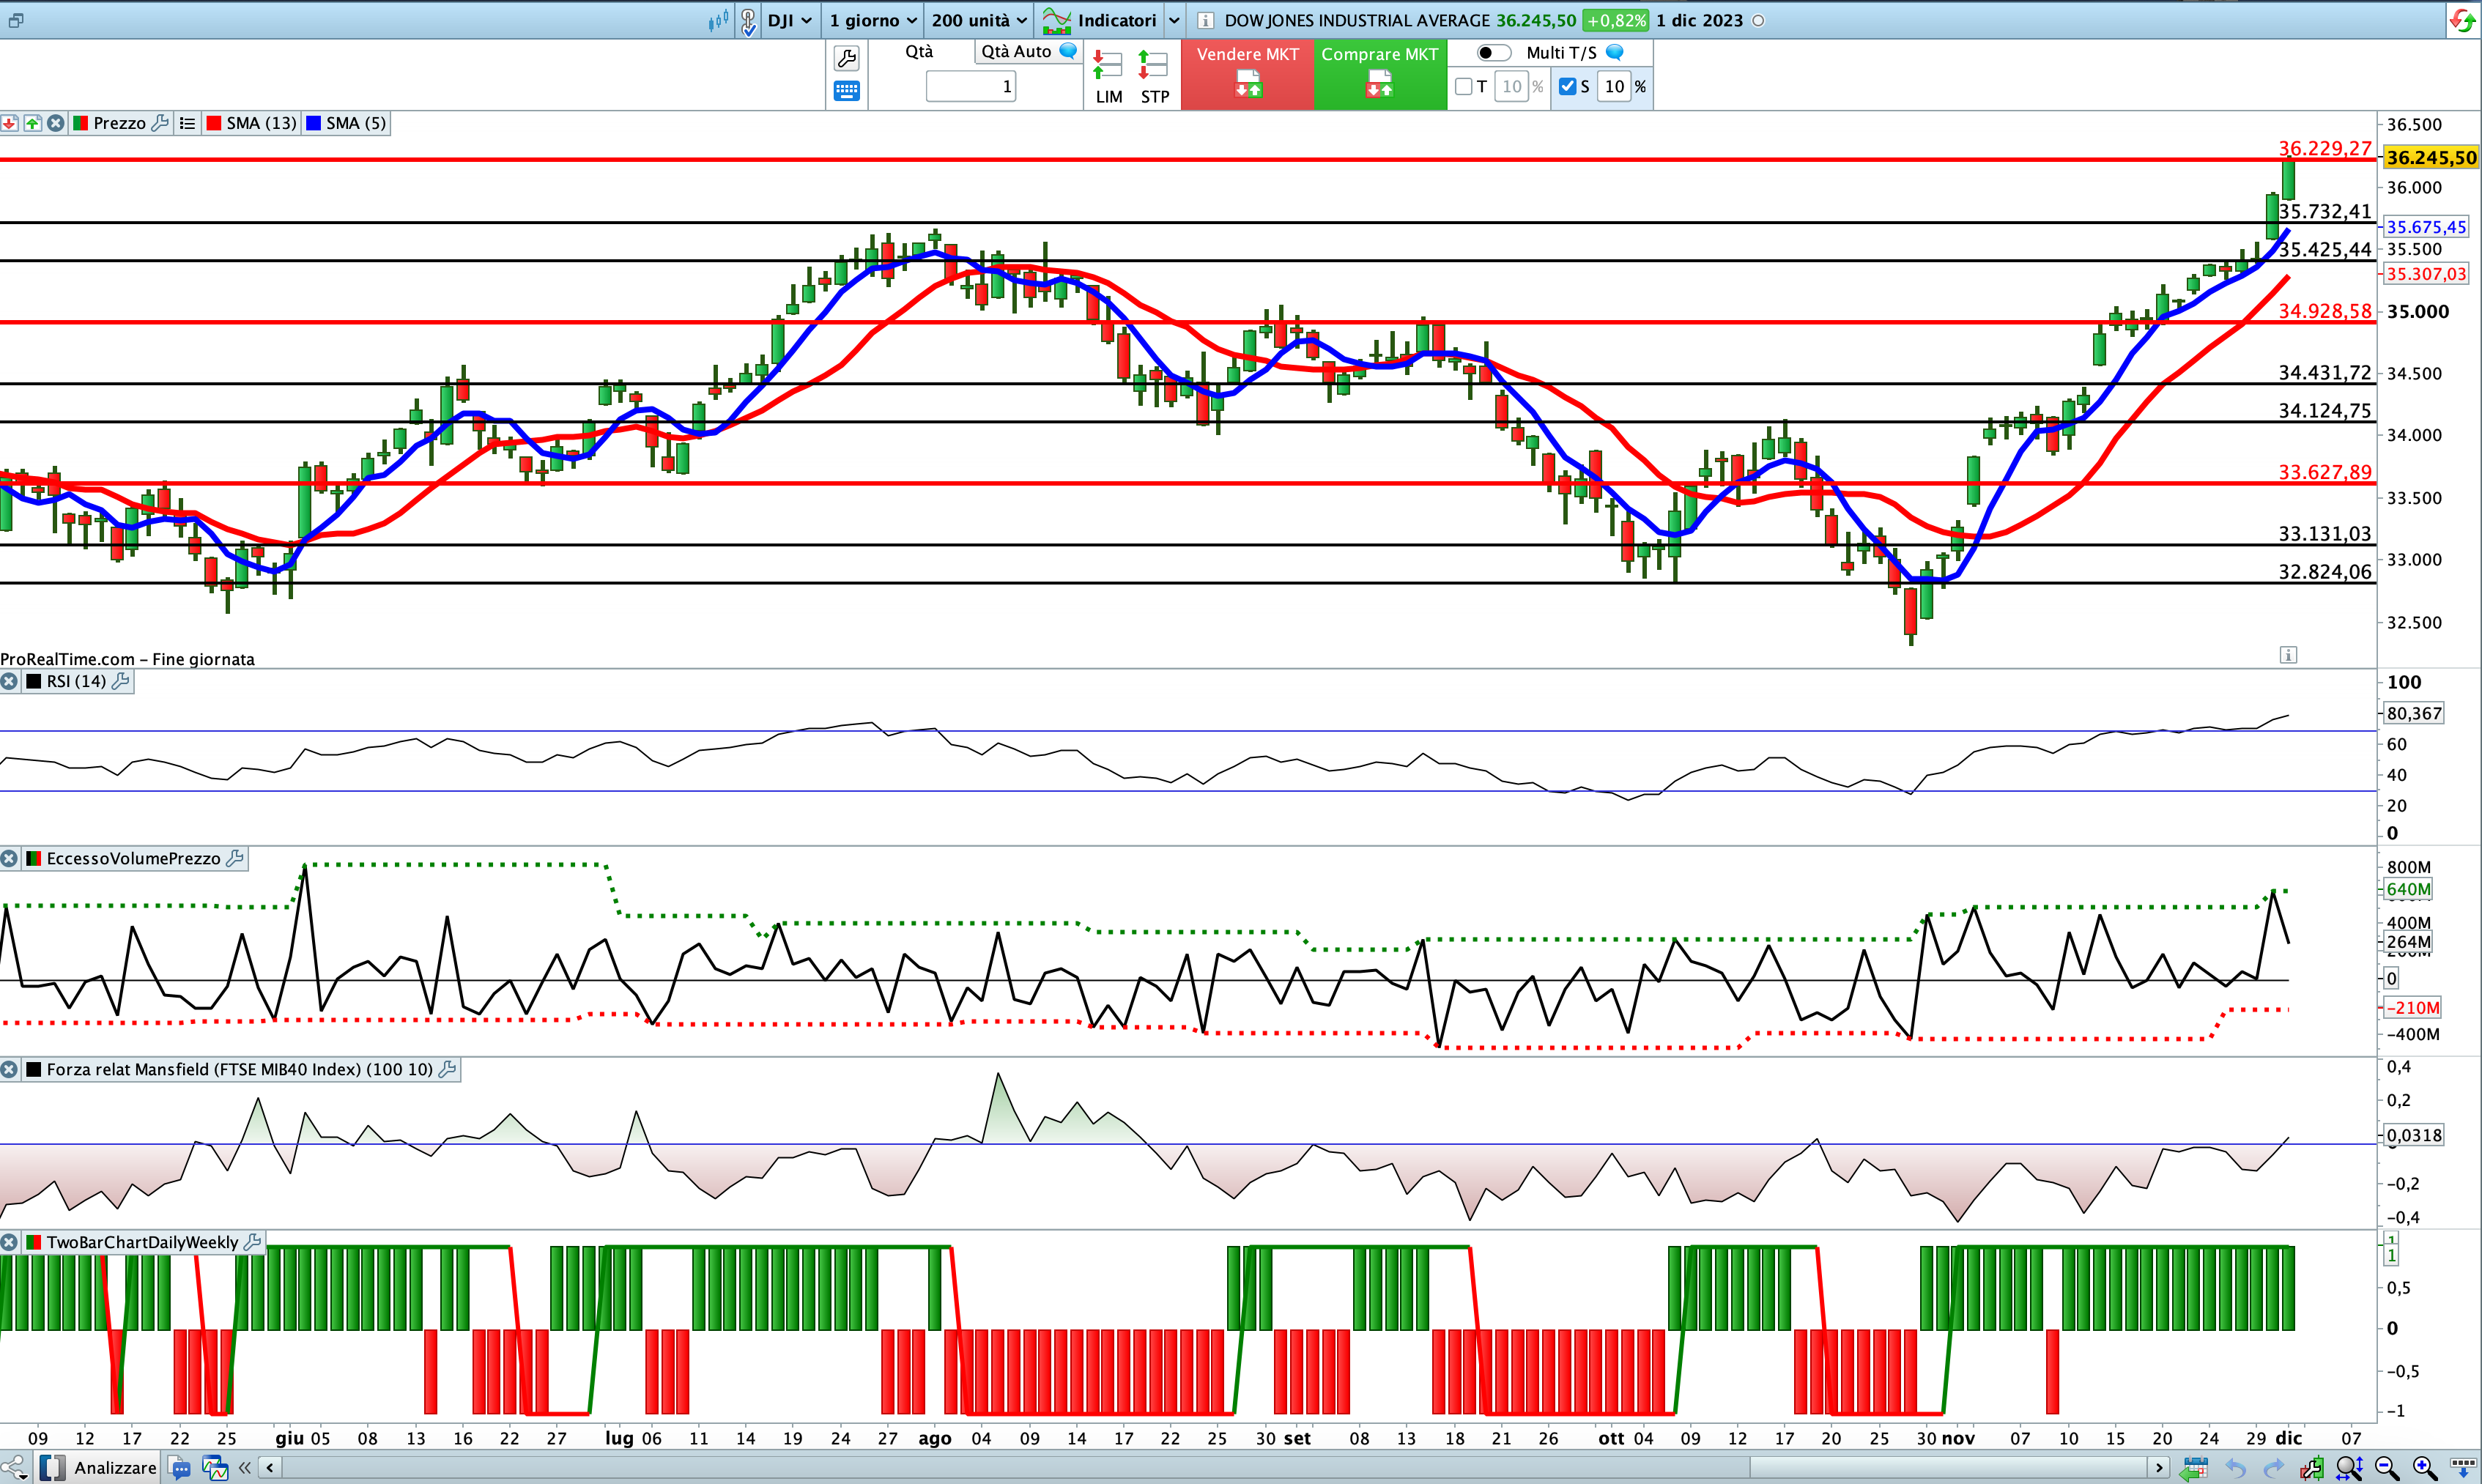This screenshot has height=1484, width=2482.
Task: Open the 200 unità dropdown
Action: [979, 21]
